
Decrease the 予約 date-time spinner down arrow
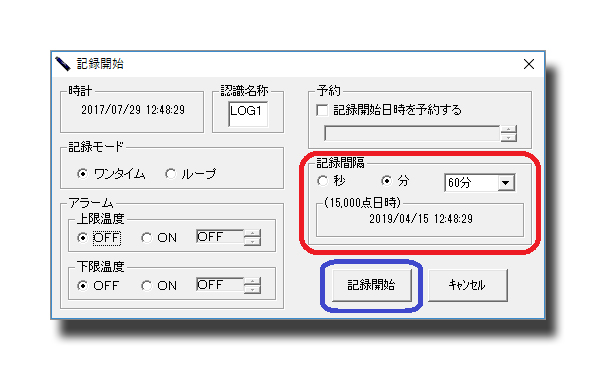pos(509,137)
